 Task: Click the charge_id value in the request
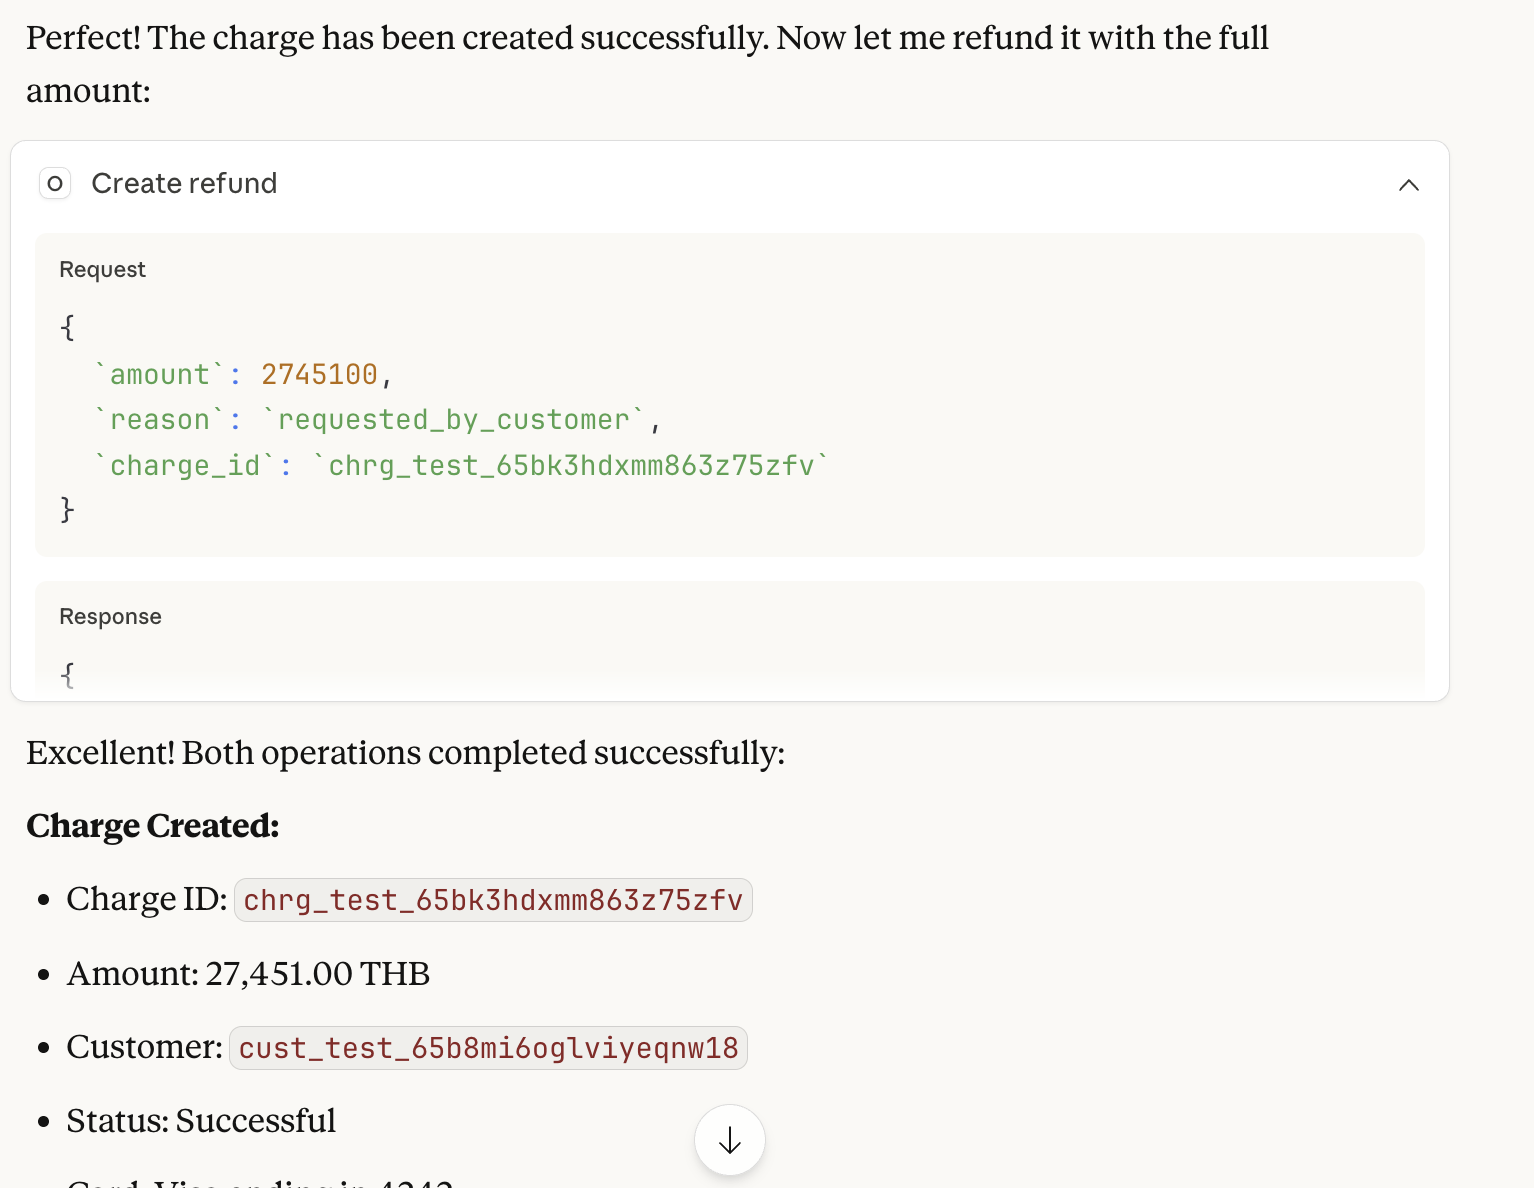(x=571, y=466)
